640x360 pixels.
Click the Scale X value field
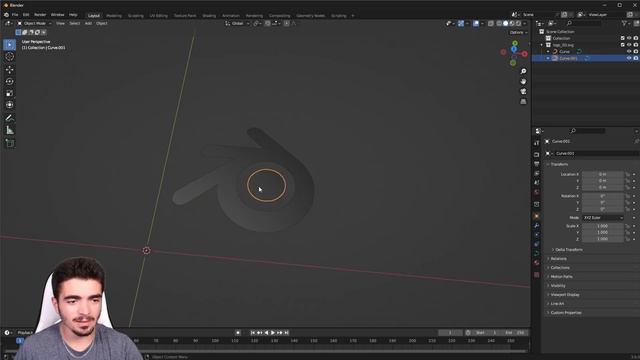click(x=603, y=226)
